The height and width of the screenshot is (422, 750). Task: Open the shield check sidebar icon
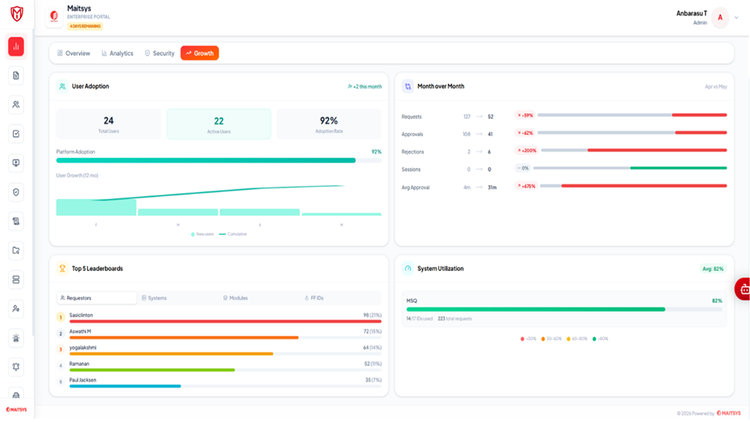16,192
